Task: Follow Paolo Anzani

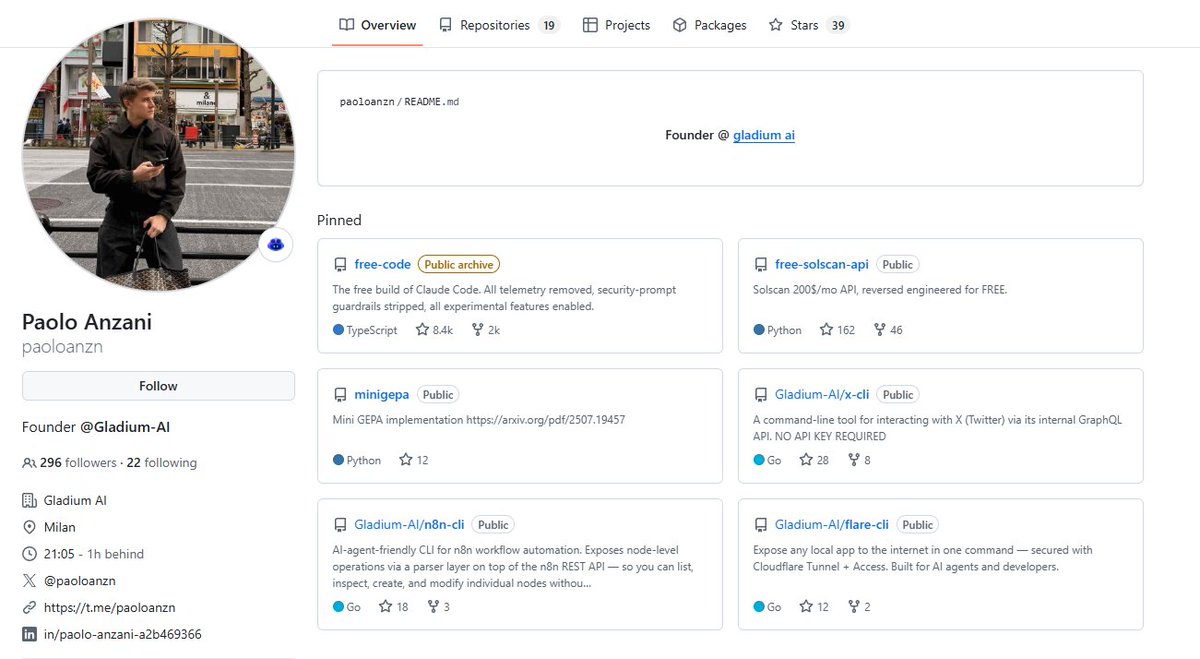Action: tap(158, 386)
